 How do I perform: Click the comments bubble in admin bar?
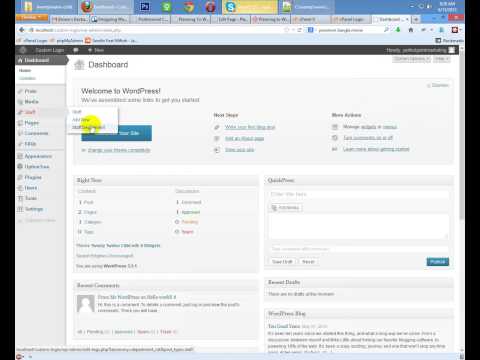76,50
